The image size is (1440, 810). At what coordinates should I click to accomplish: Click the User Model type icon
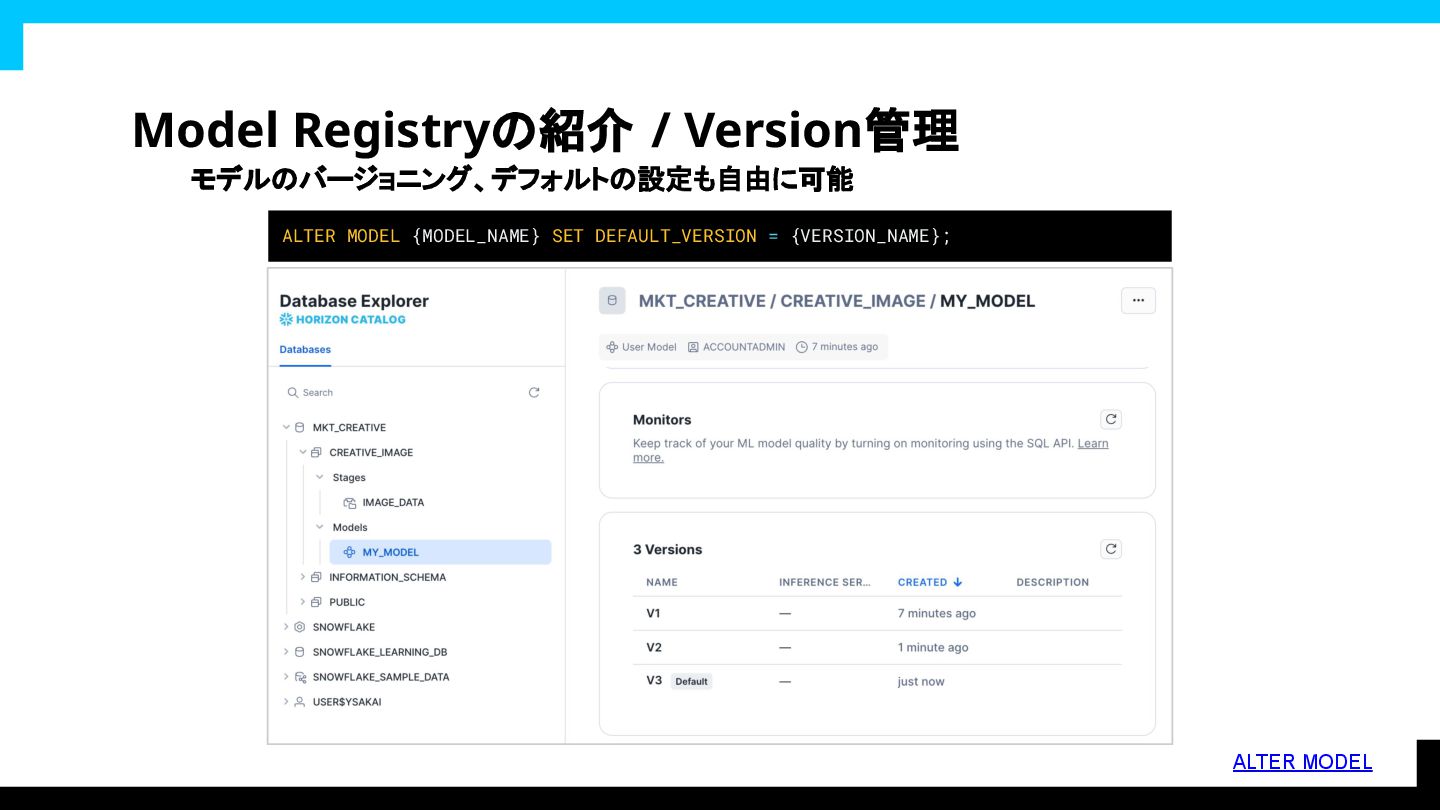click(612, 347)
